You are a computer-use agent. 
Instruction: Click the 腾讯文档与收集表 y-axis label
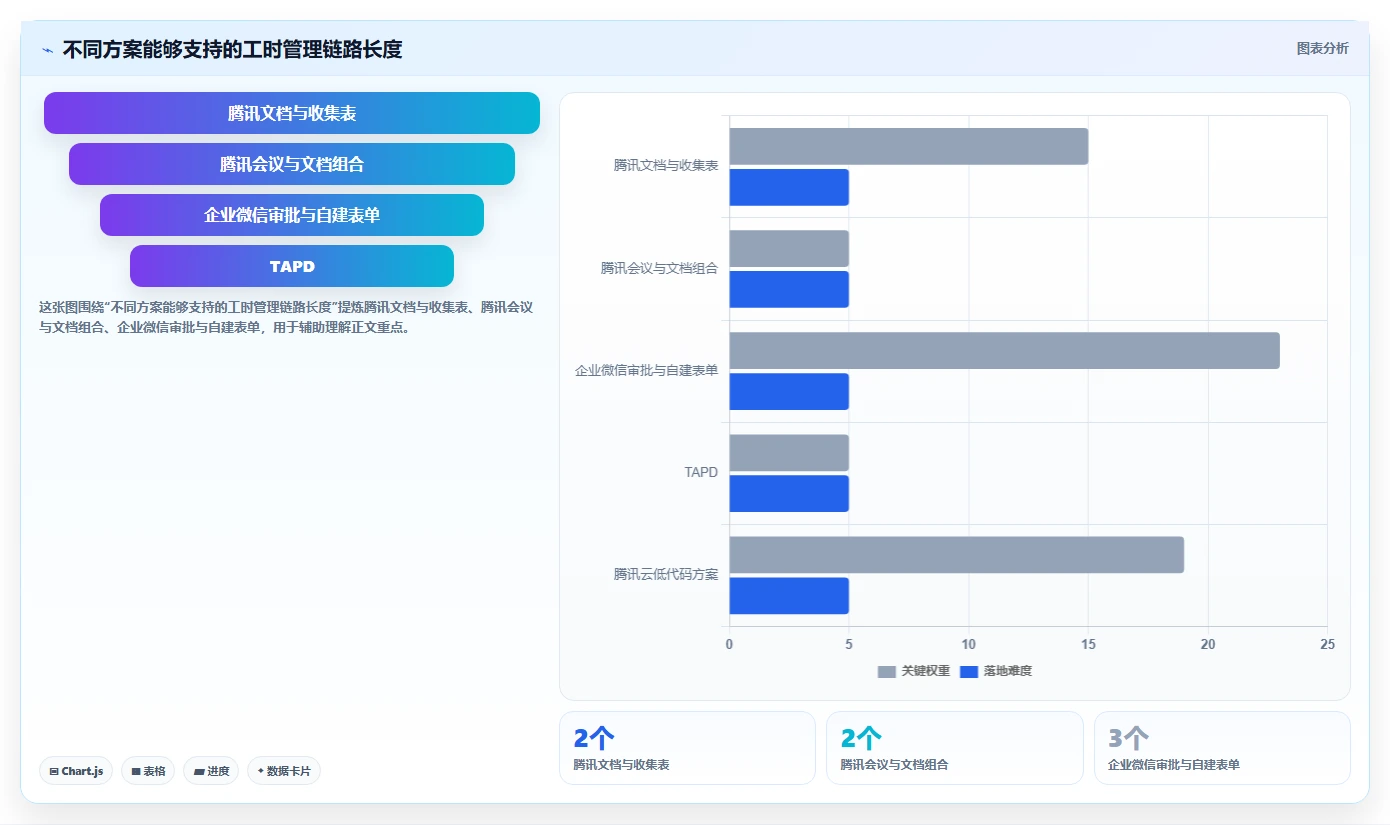(665, 166)
